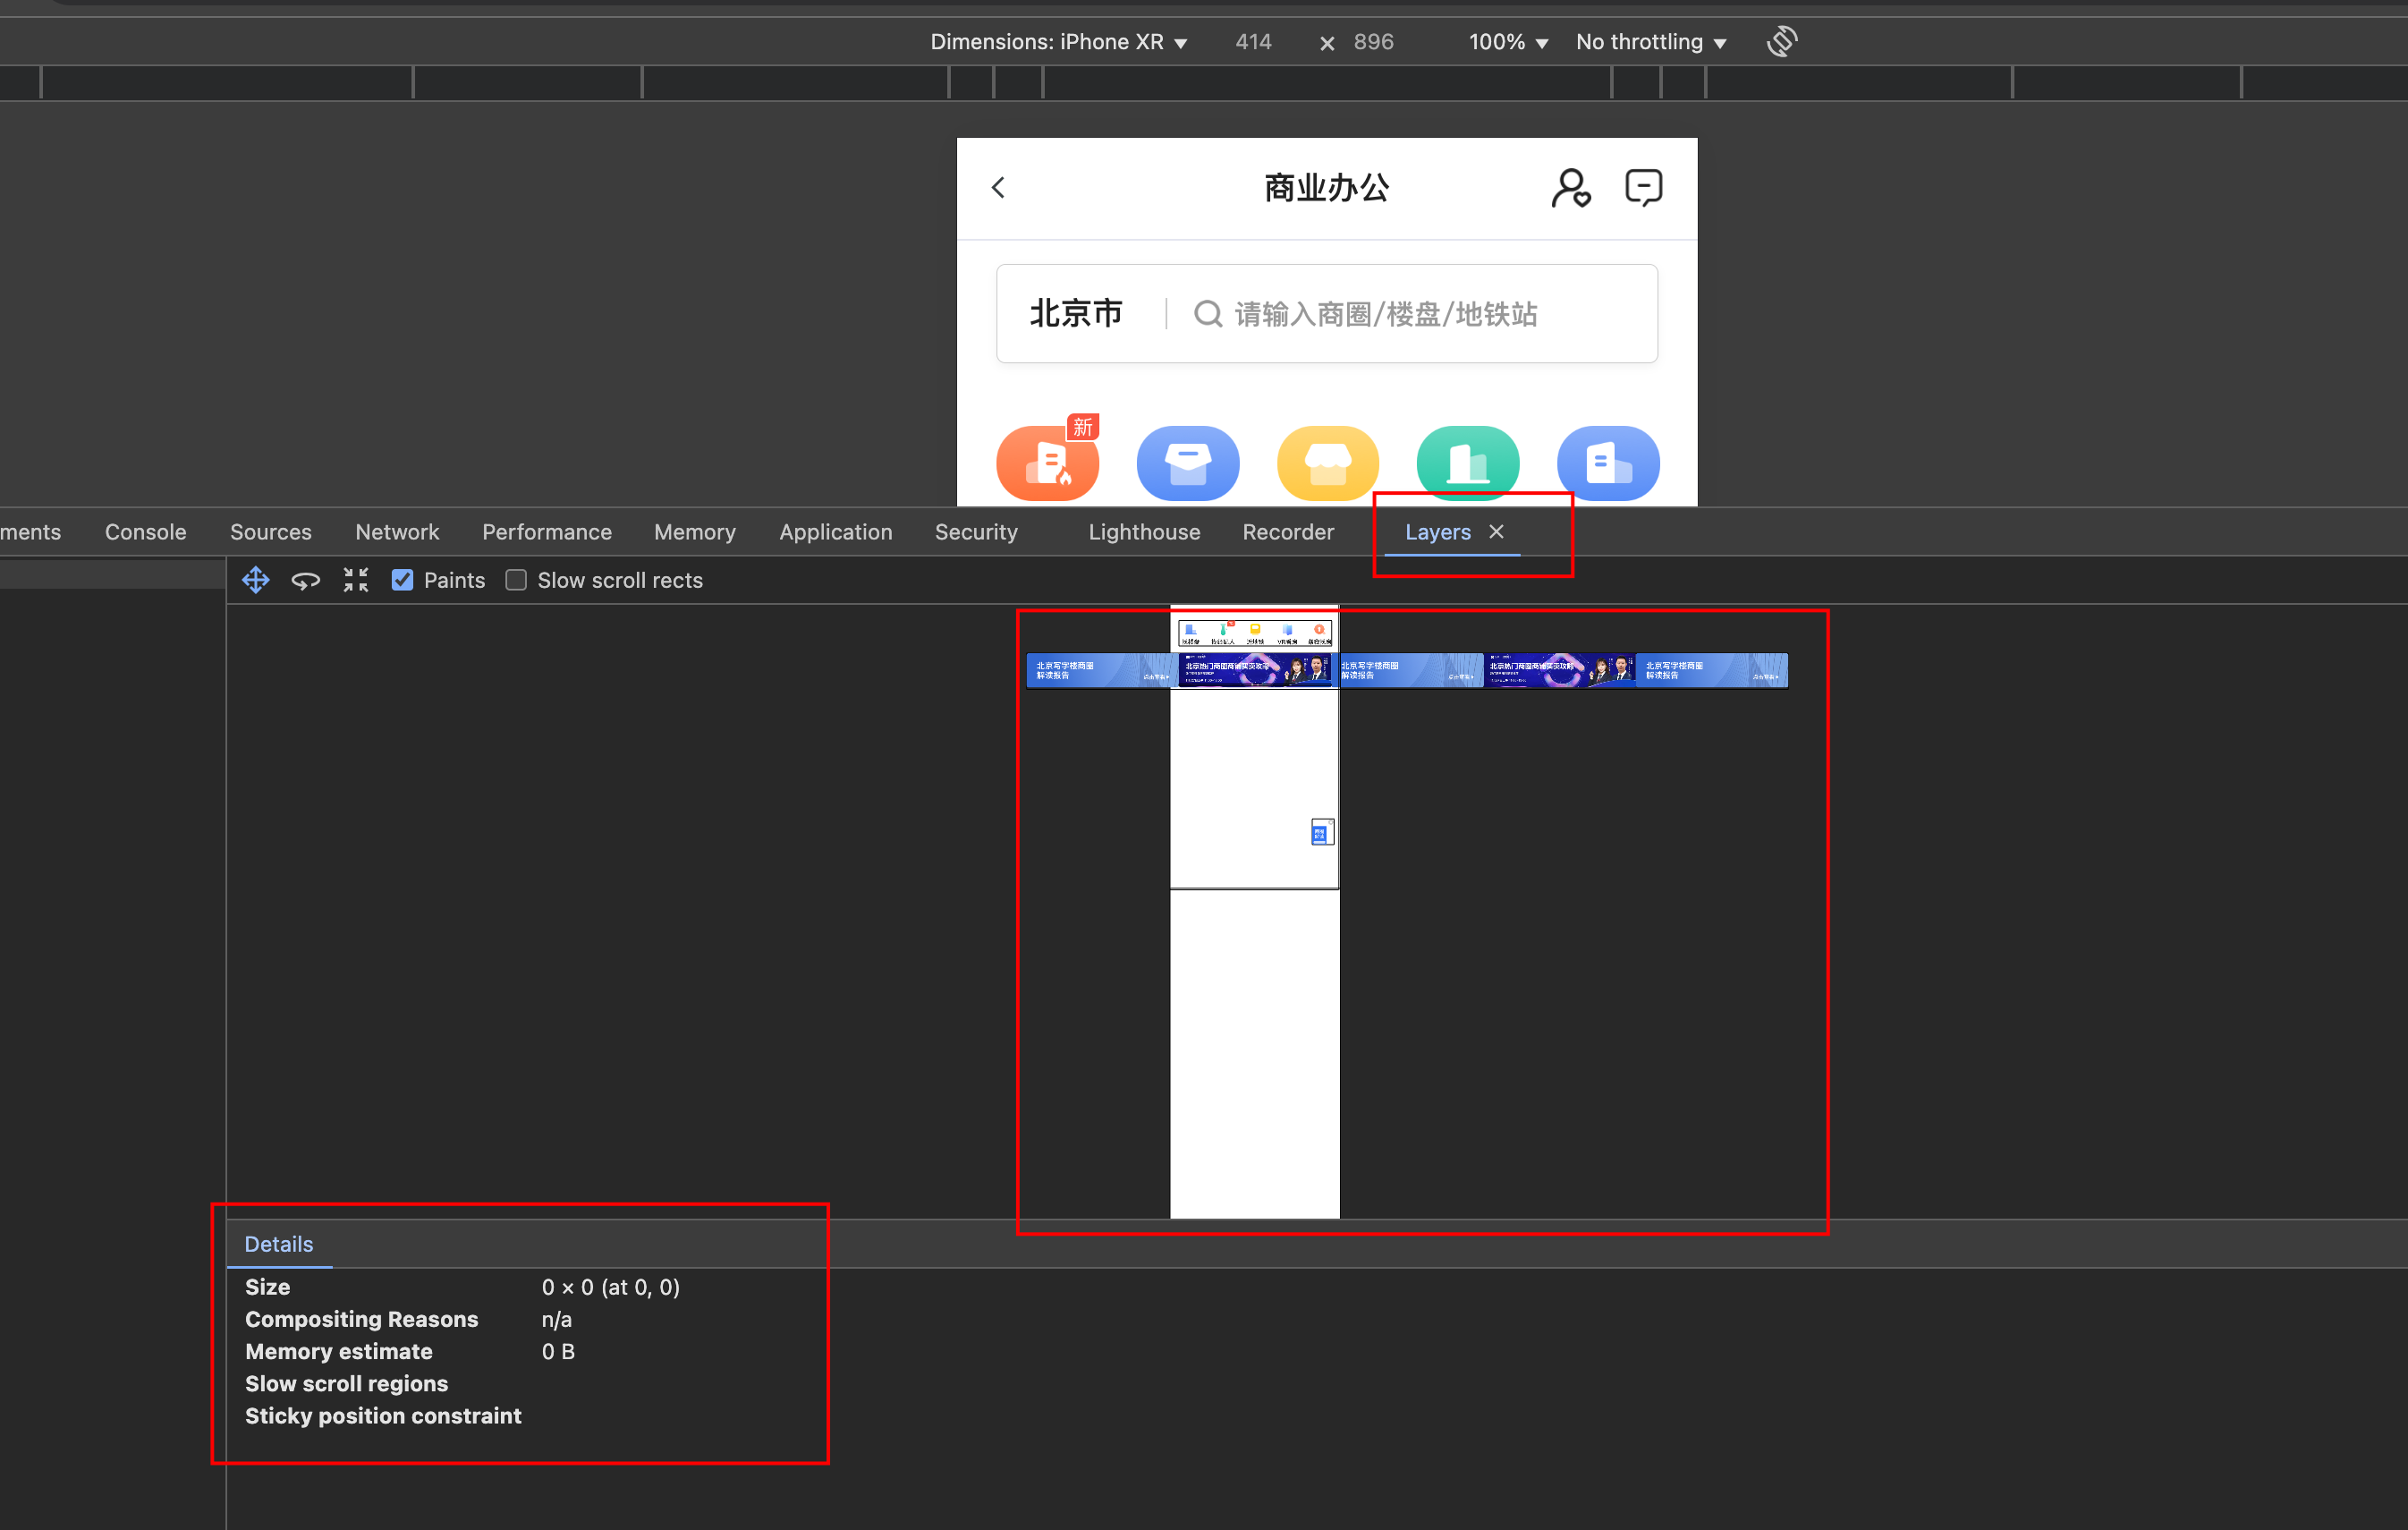
Task: Click the rightmost blue banner layer
Action: [1712, 670]
